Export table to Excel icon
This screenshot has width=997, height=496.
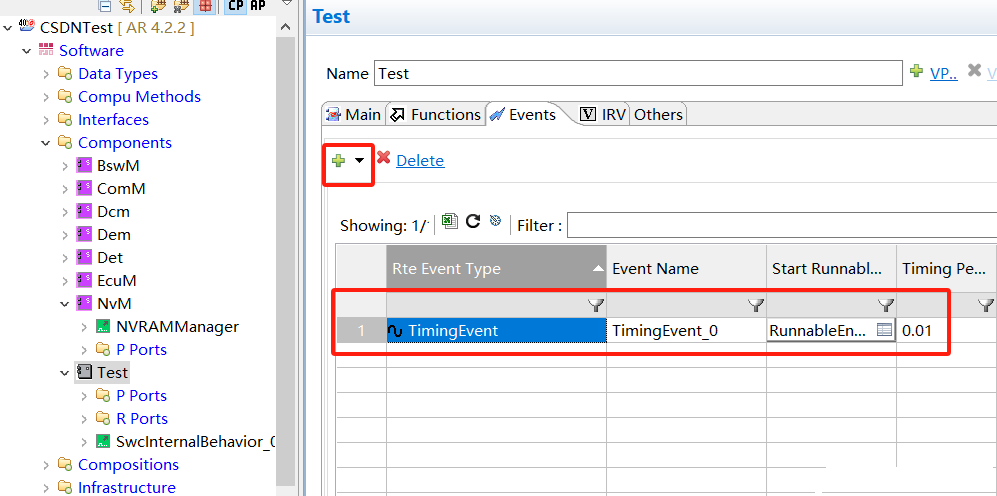(x=450, y=222)
